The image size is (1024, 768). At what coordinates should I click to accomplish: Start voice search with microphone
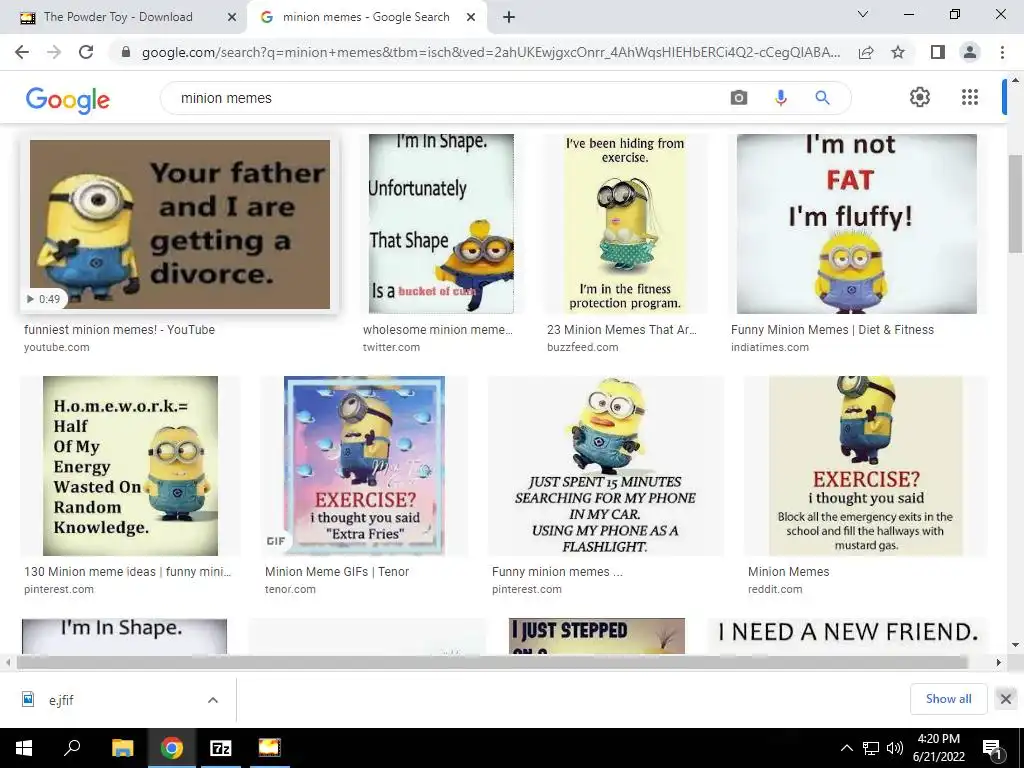point(780,98)
